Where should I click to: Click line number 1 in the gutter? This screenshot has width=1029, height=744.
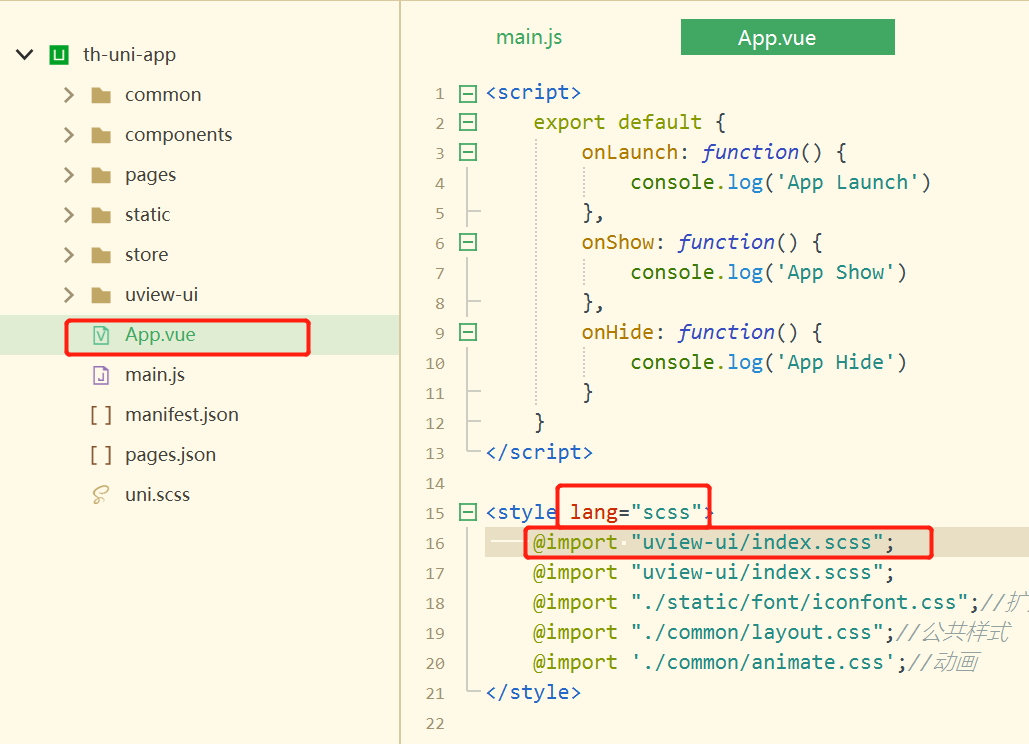[440, 94]
